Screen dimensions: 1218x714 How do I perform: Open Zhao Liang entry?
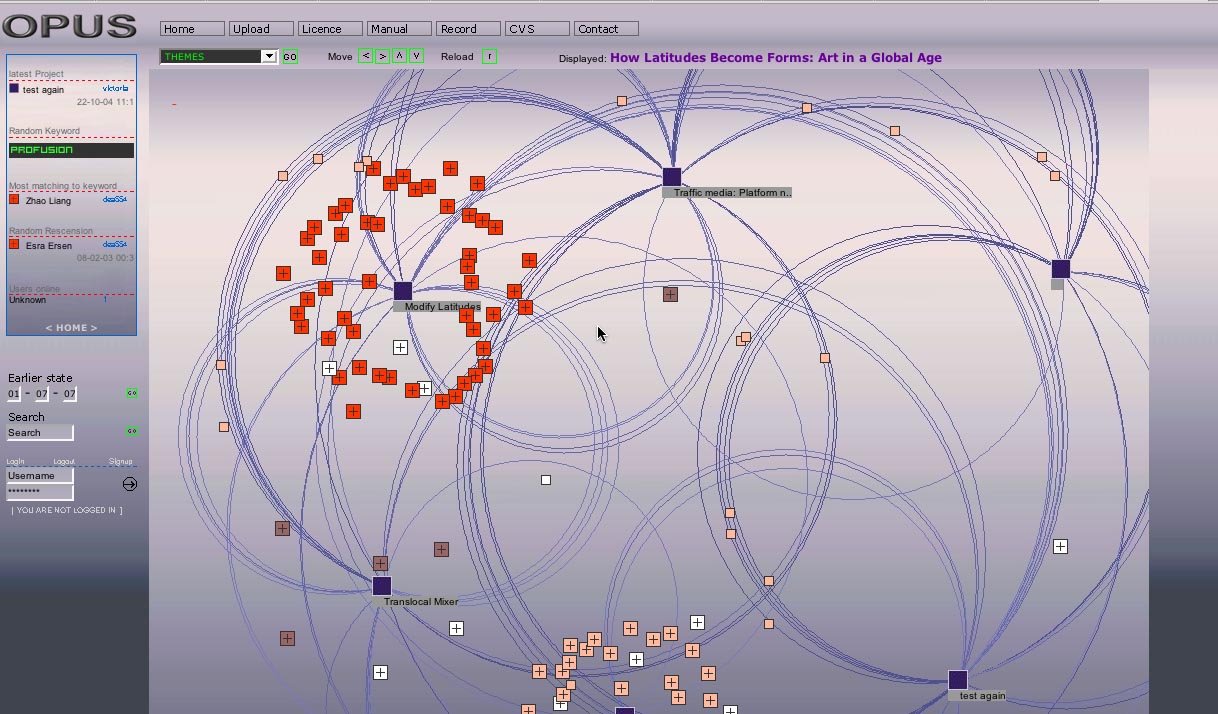(x=48, y=201)
